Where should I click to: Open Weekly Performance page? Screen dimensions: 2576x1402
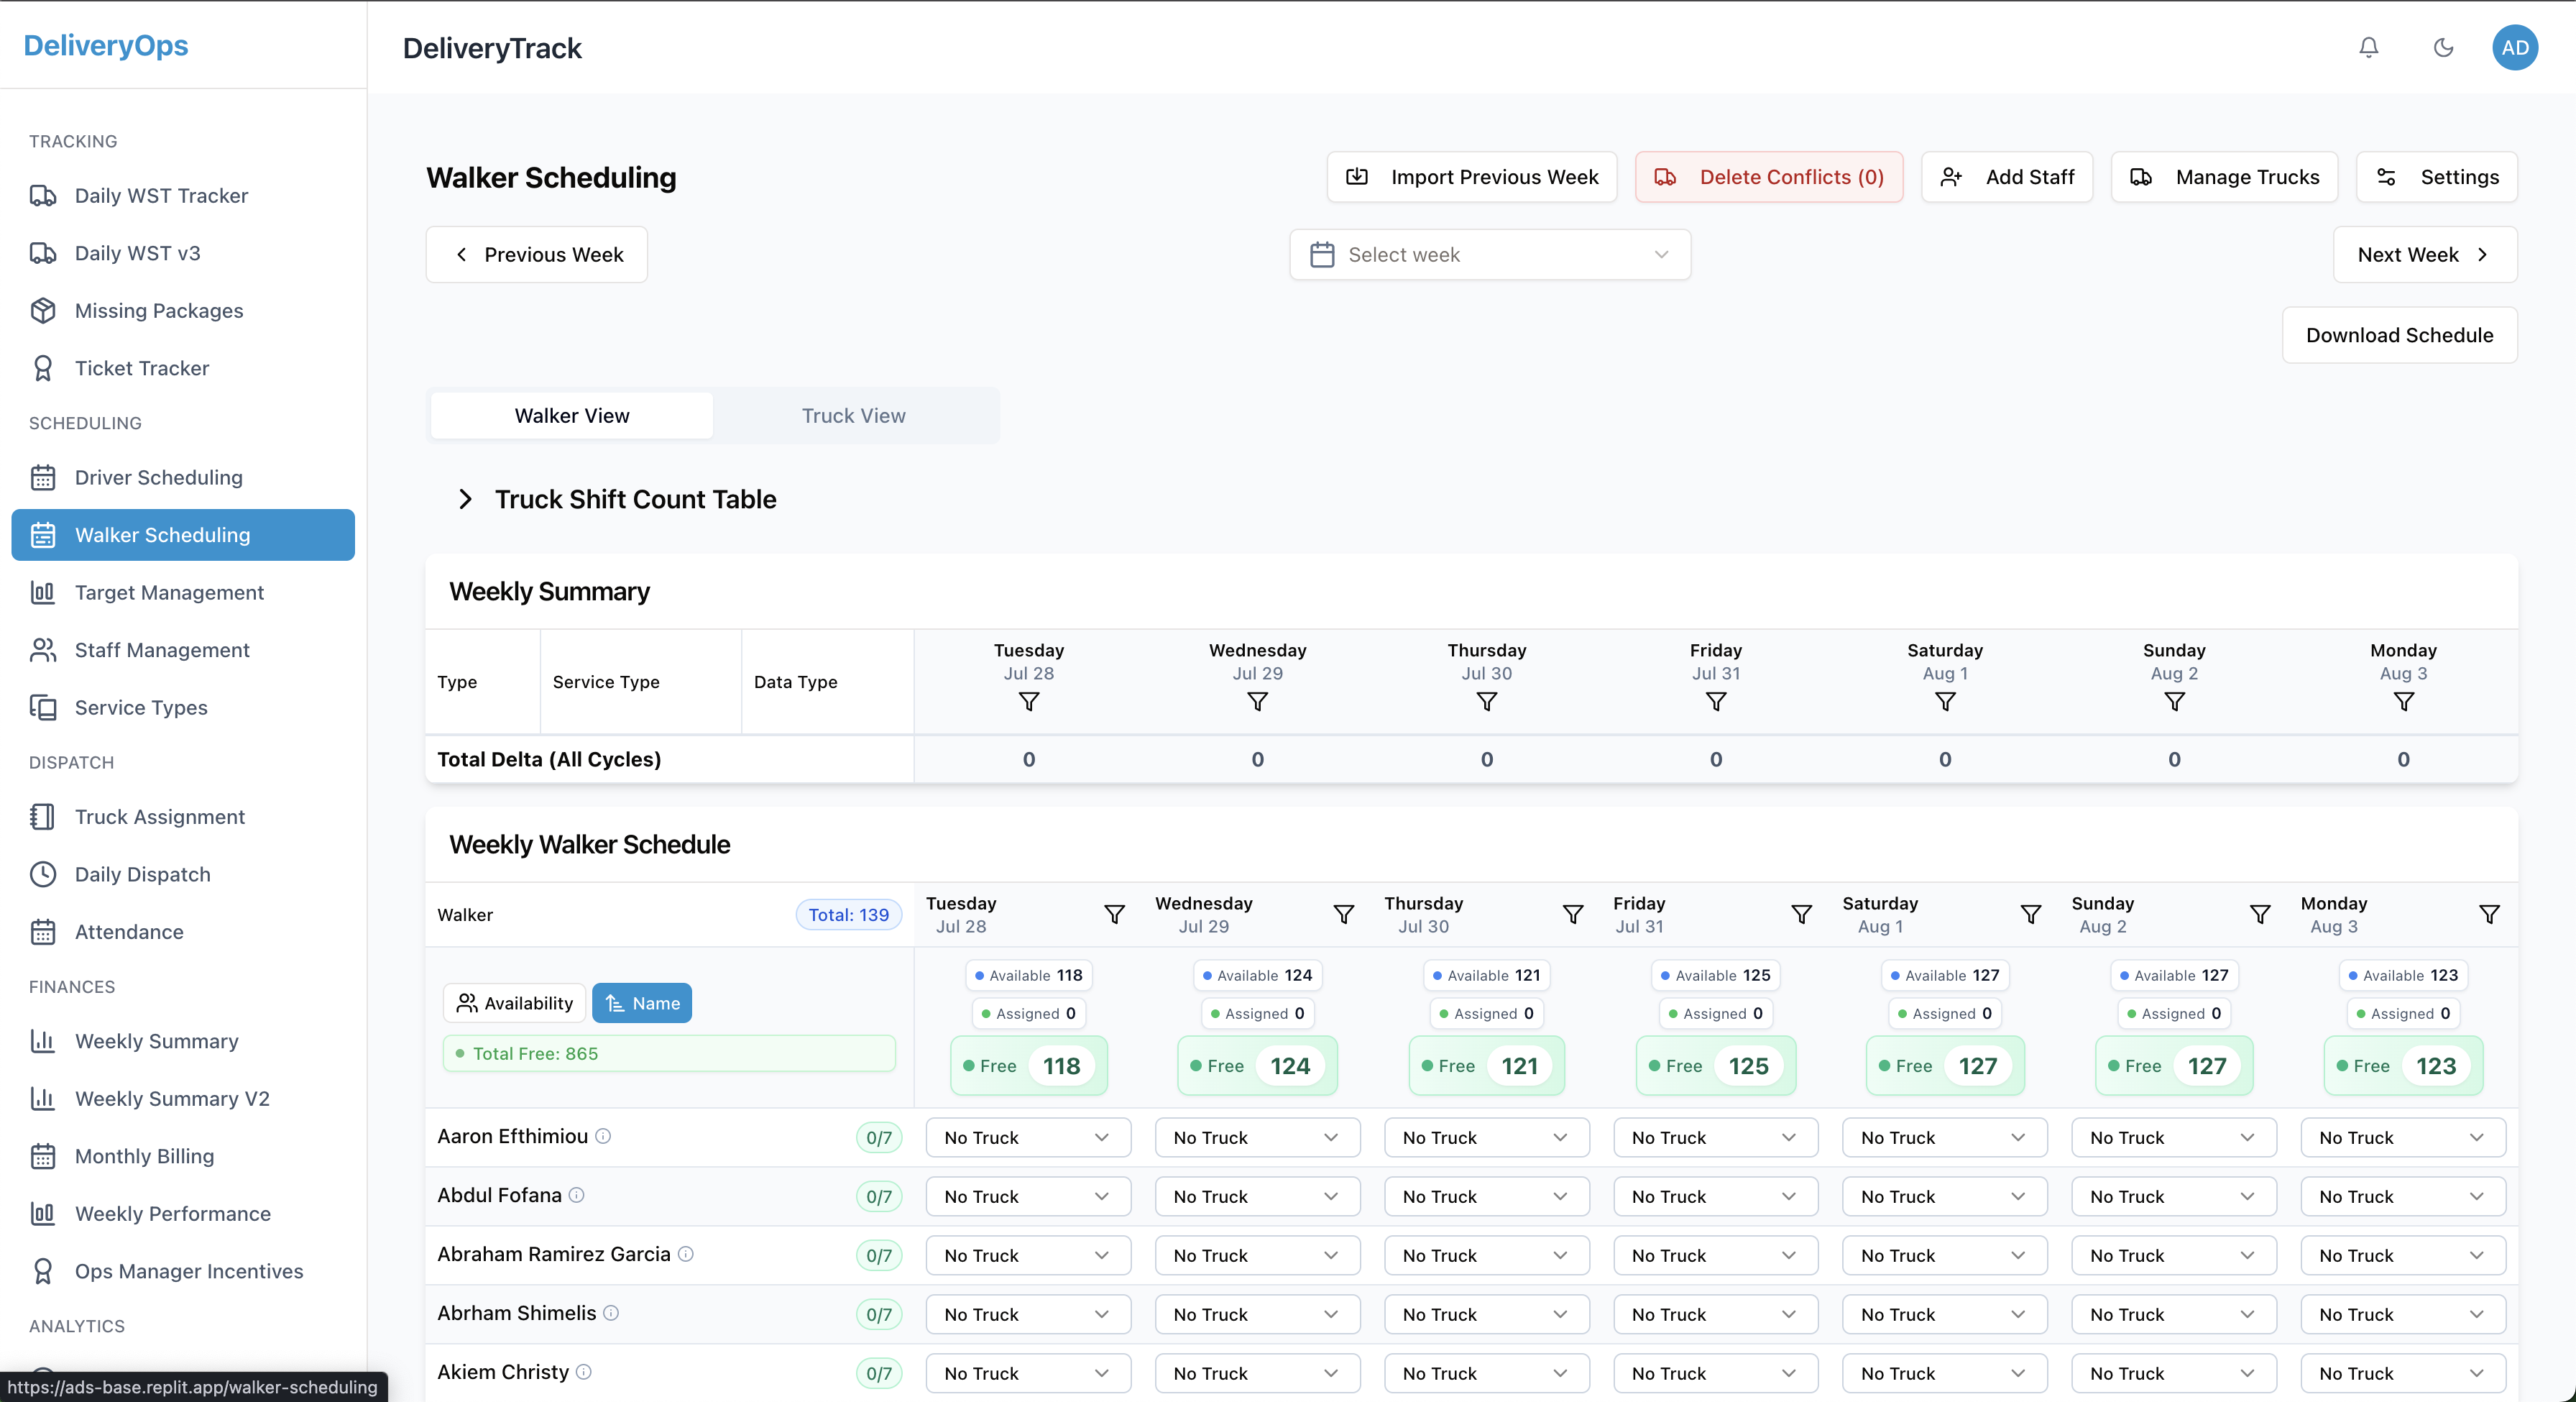[183, 1214]
